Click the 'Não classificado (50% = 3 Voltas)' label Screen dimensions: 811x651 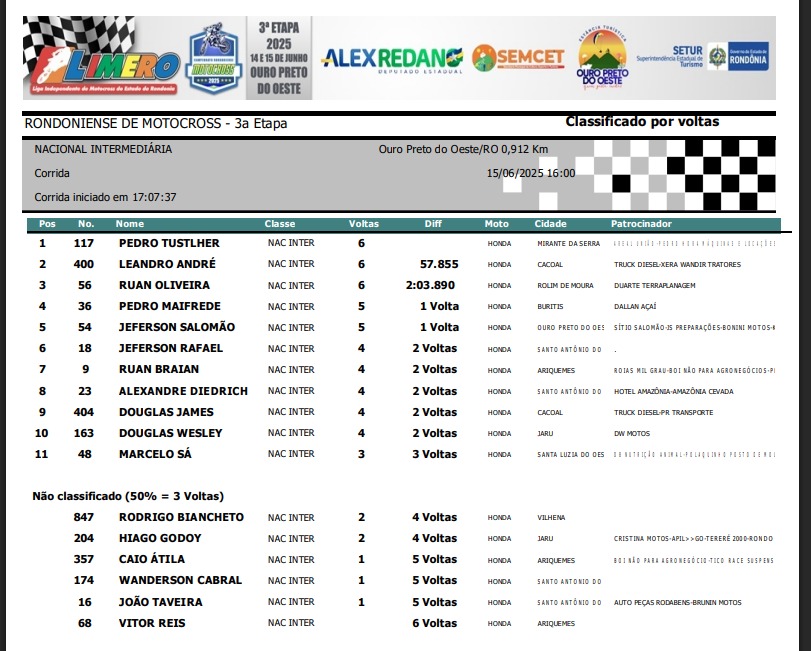coord(128,496)
